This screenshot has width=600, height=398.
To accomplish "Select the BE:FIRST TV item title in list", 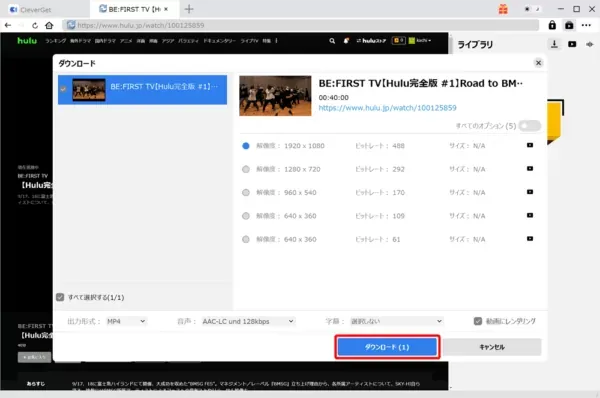I will tap(164, 87).
